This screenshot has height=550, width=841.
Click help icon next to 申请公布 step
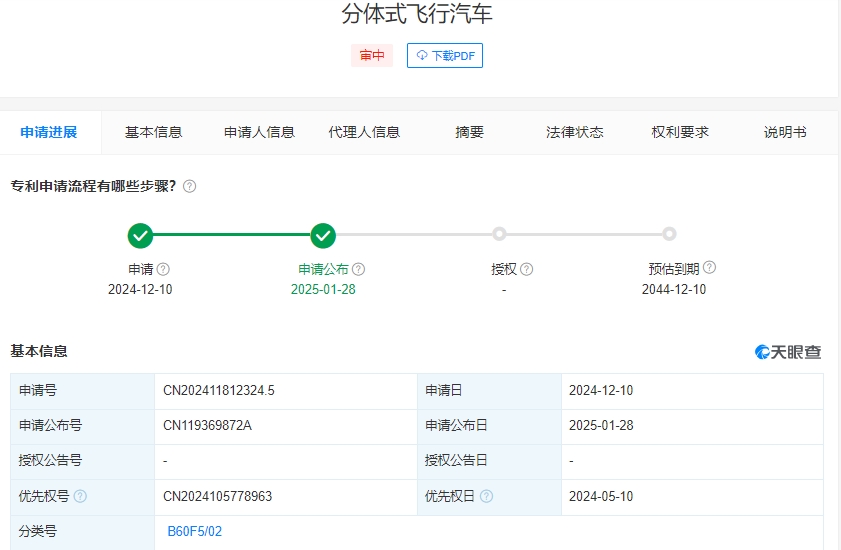(358, 269)
